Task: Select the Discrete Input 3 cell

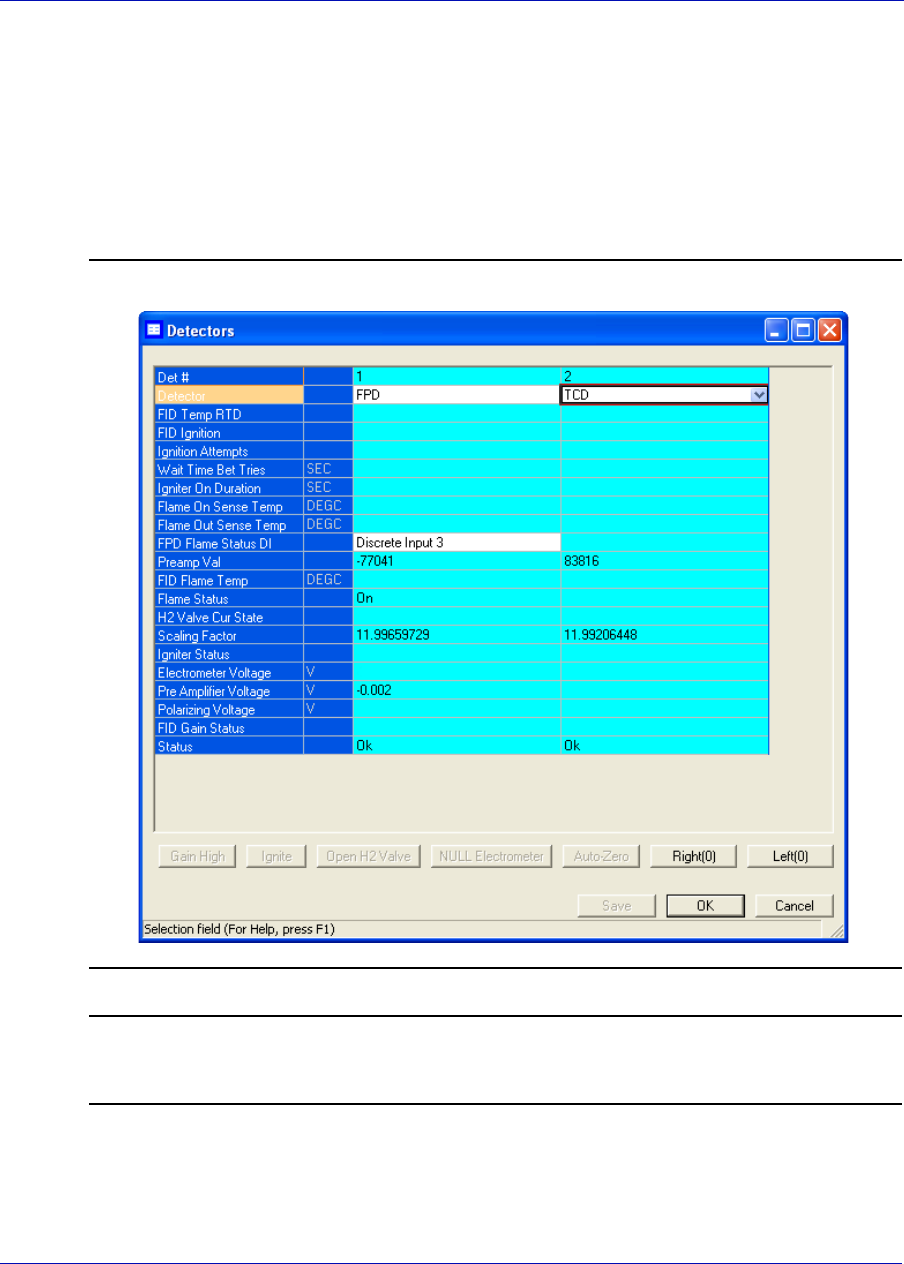Action: 456,542
